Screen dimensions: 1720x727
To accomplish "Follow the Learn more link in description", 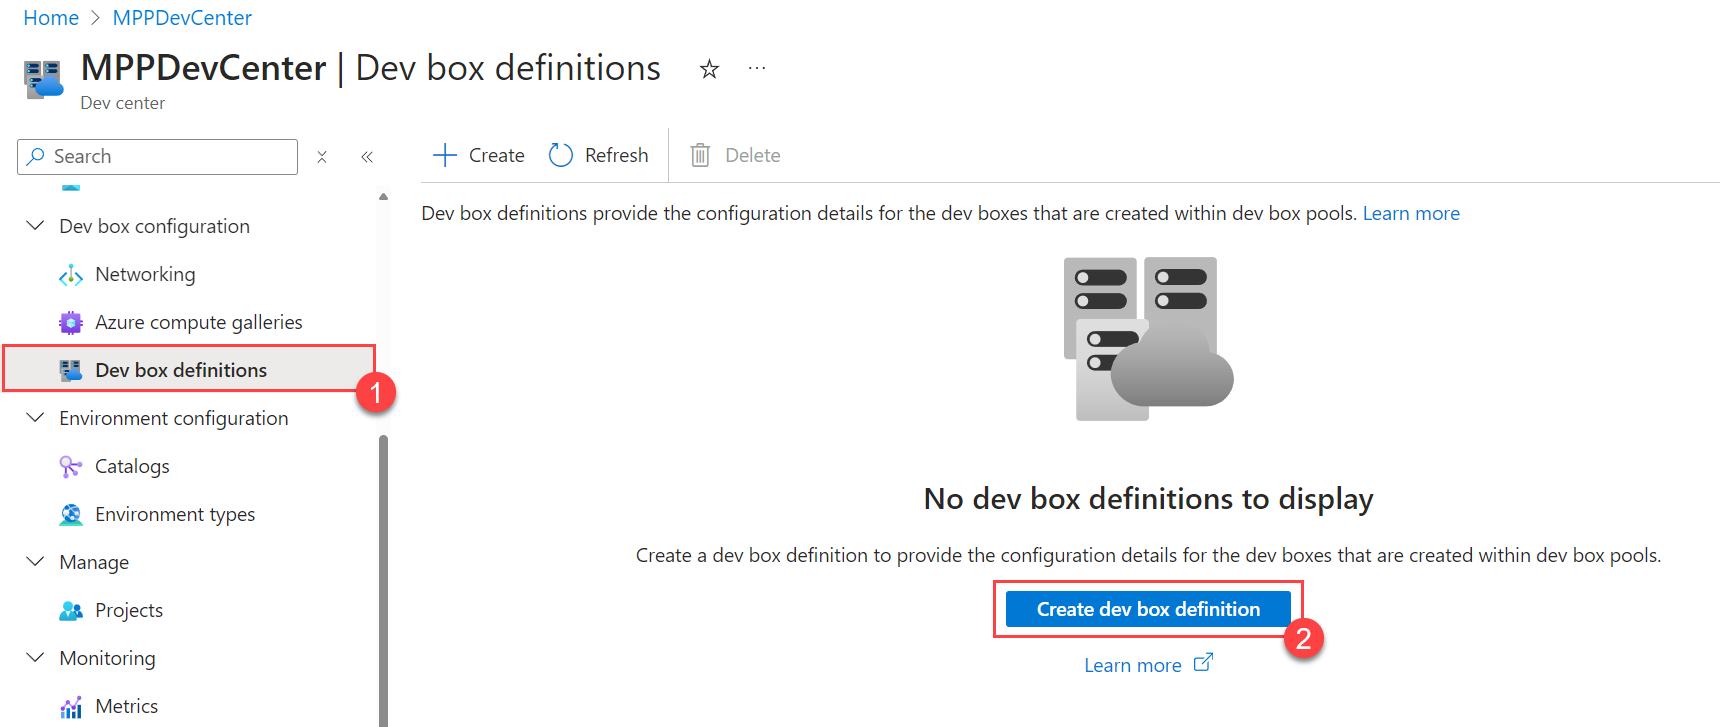I will [1411, 213].
